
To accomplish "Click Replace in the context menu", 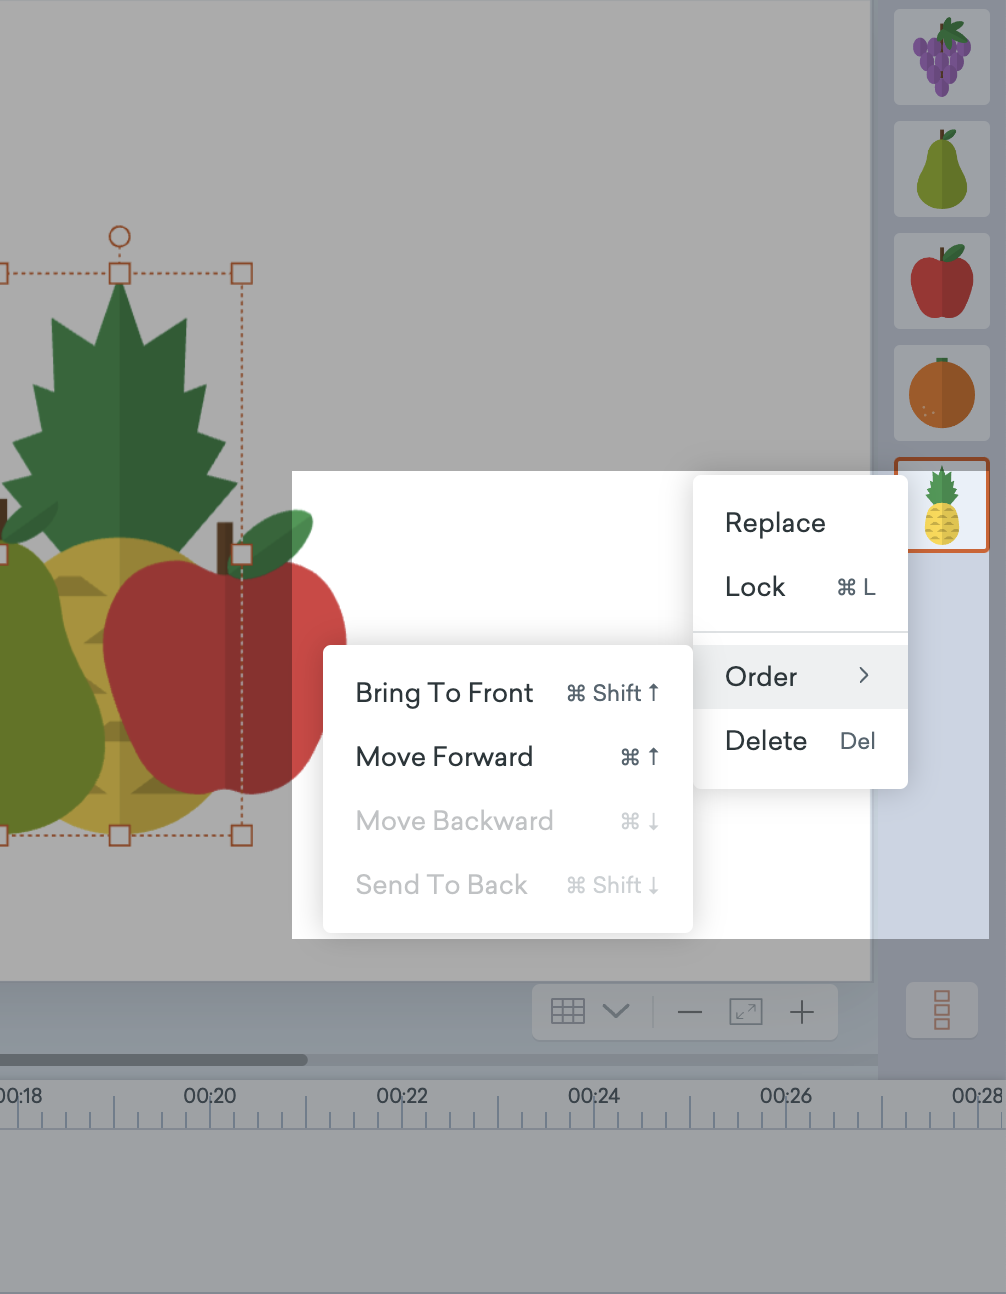I will 775,523.
